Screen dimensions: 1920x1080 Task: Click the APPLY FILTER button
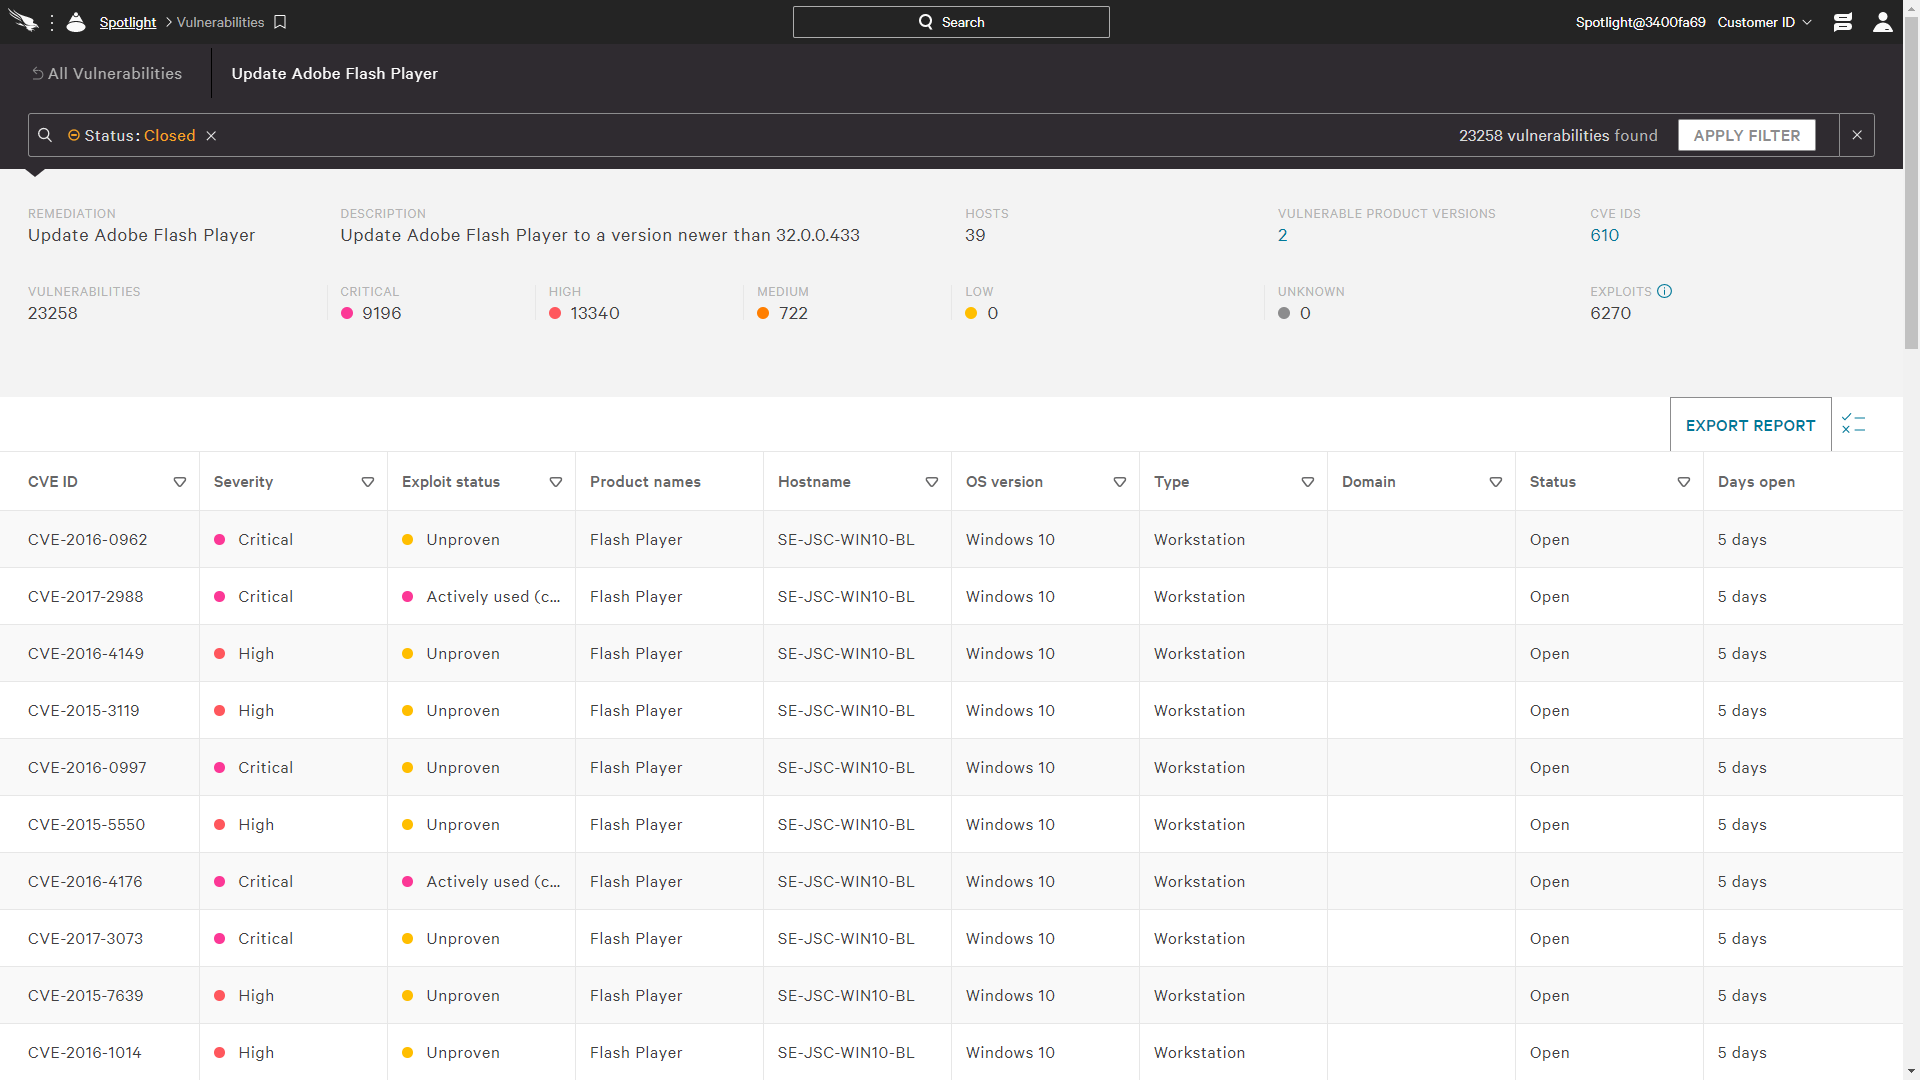1746,135
